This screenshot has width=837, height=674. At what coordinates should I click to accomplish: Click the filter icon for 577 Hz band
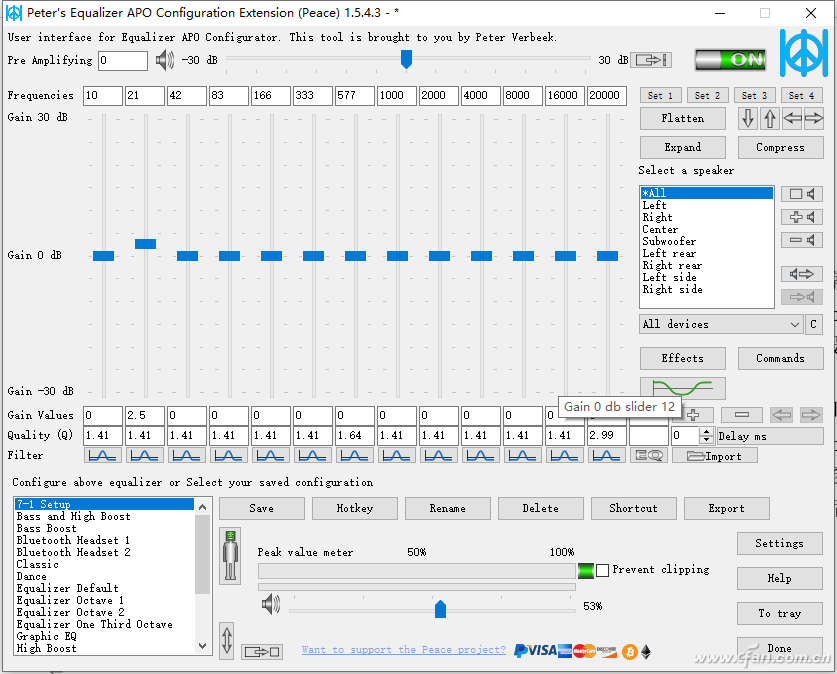[x=354, y=456]
